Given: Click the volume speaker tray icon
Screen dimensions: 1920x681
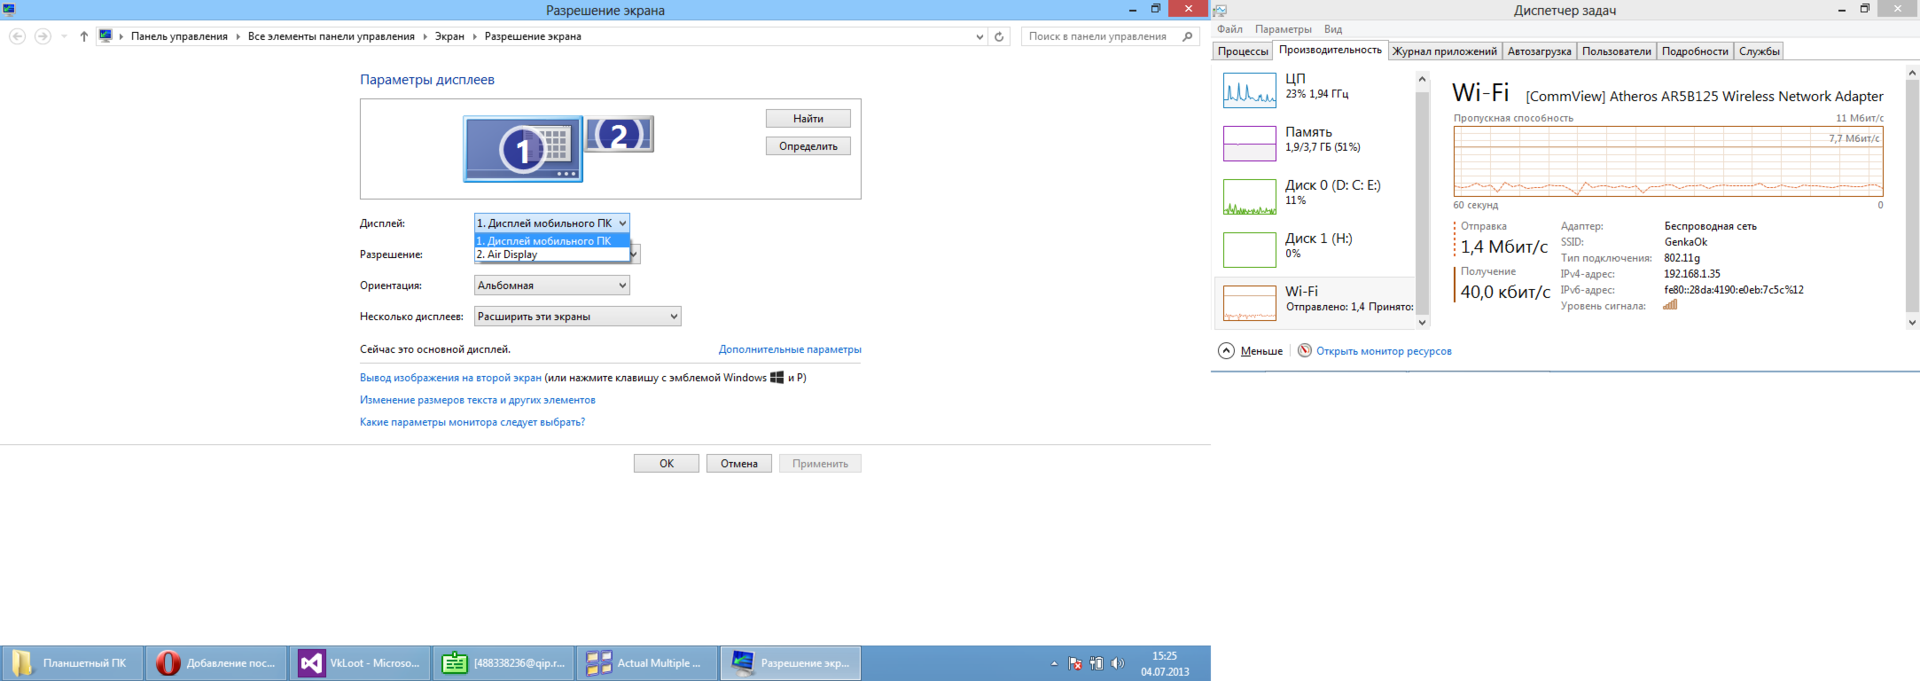Looking at the screenshot, I should 1118,663.
